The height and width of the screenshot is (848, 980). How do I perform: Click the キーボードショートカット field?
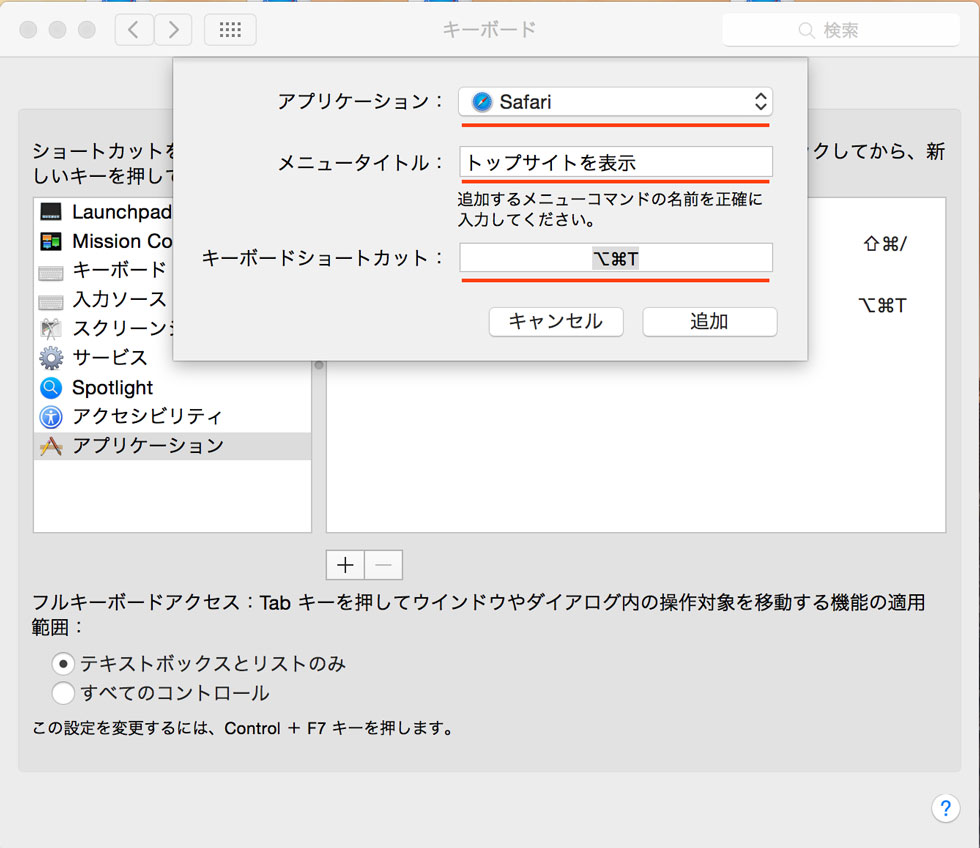tap(615, 259)
